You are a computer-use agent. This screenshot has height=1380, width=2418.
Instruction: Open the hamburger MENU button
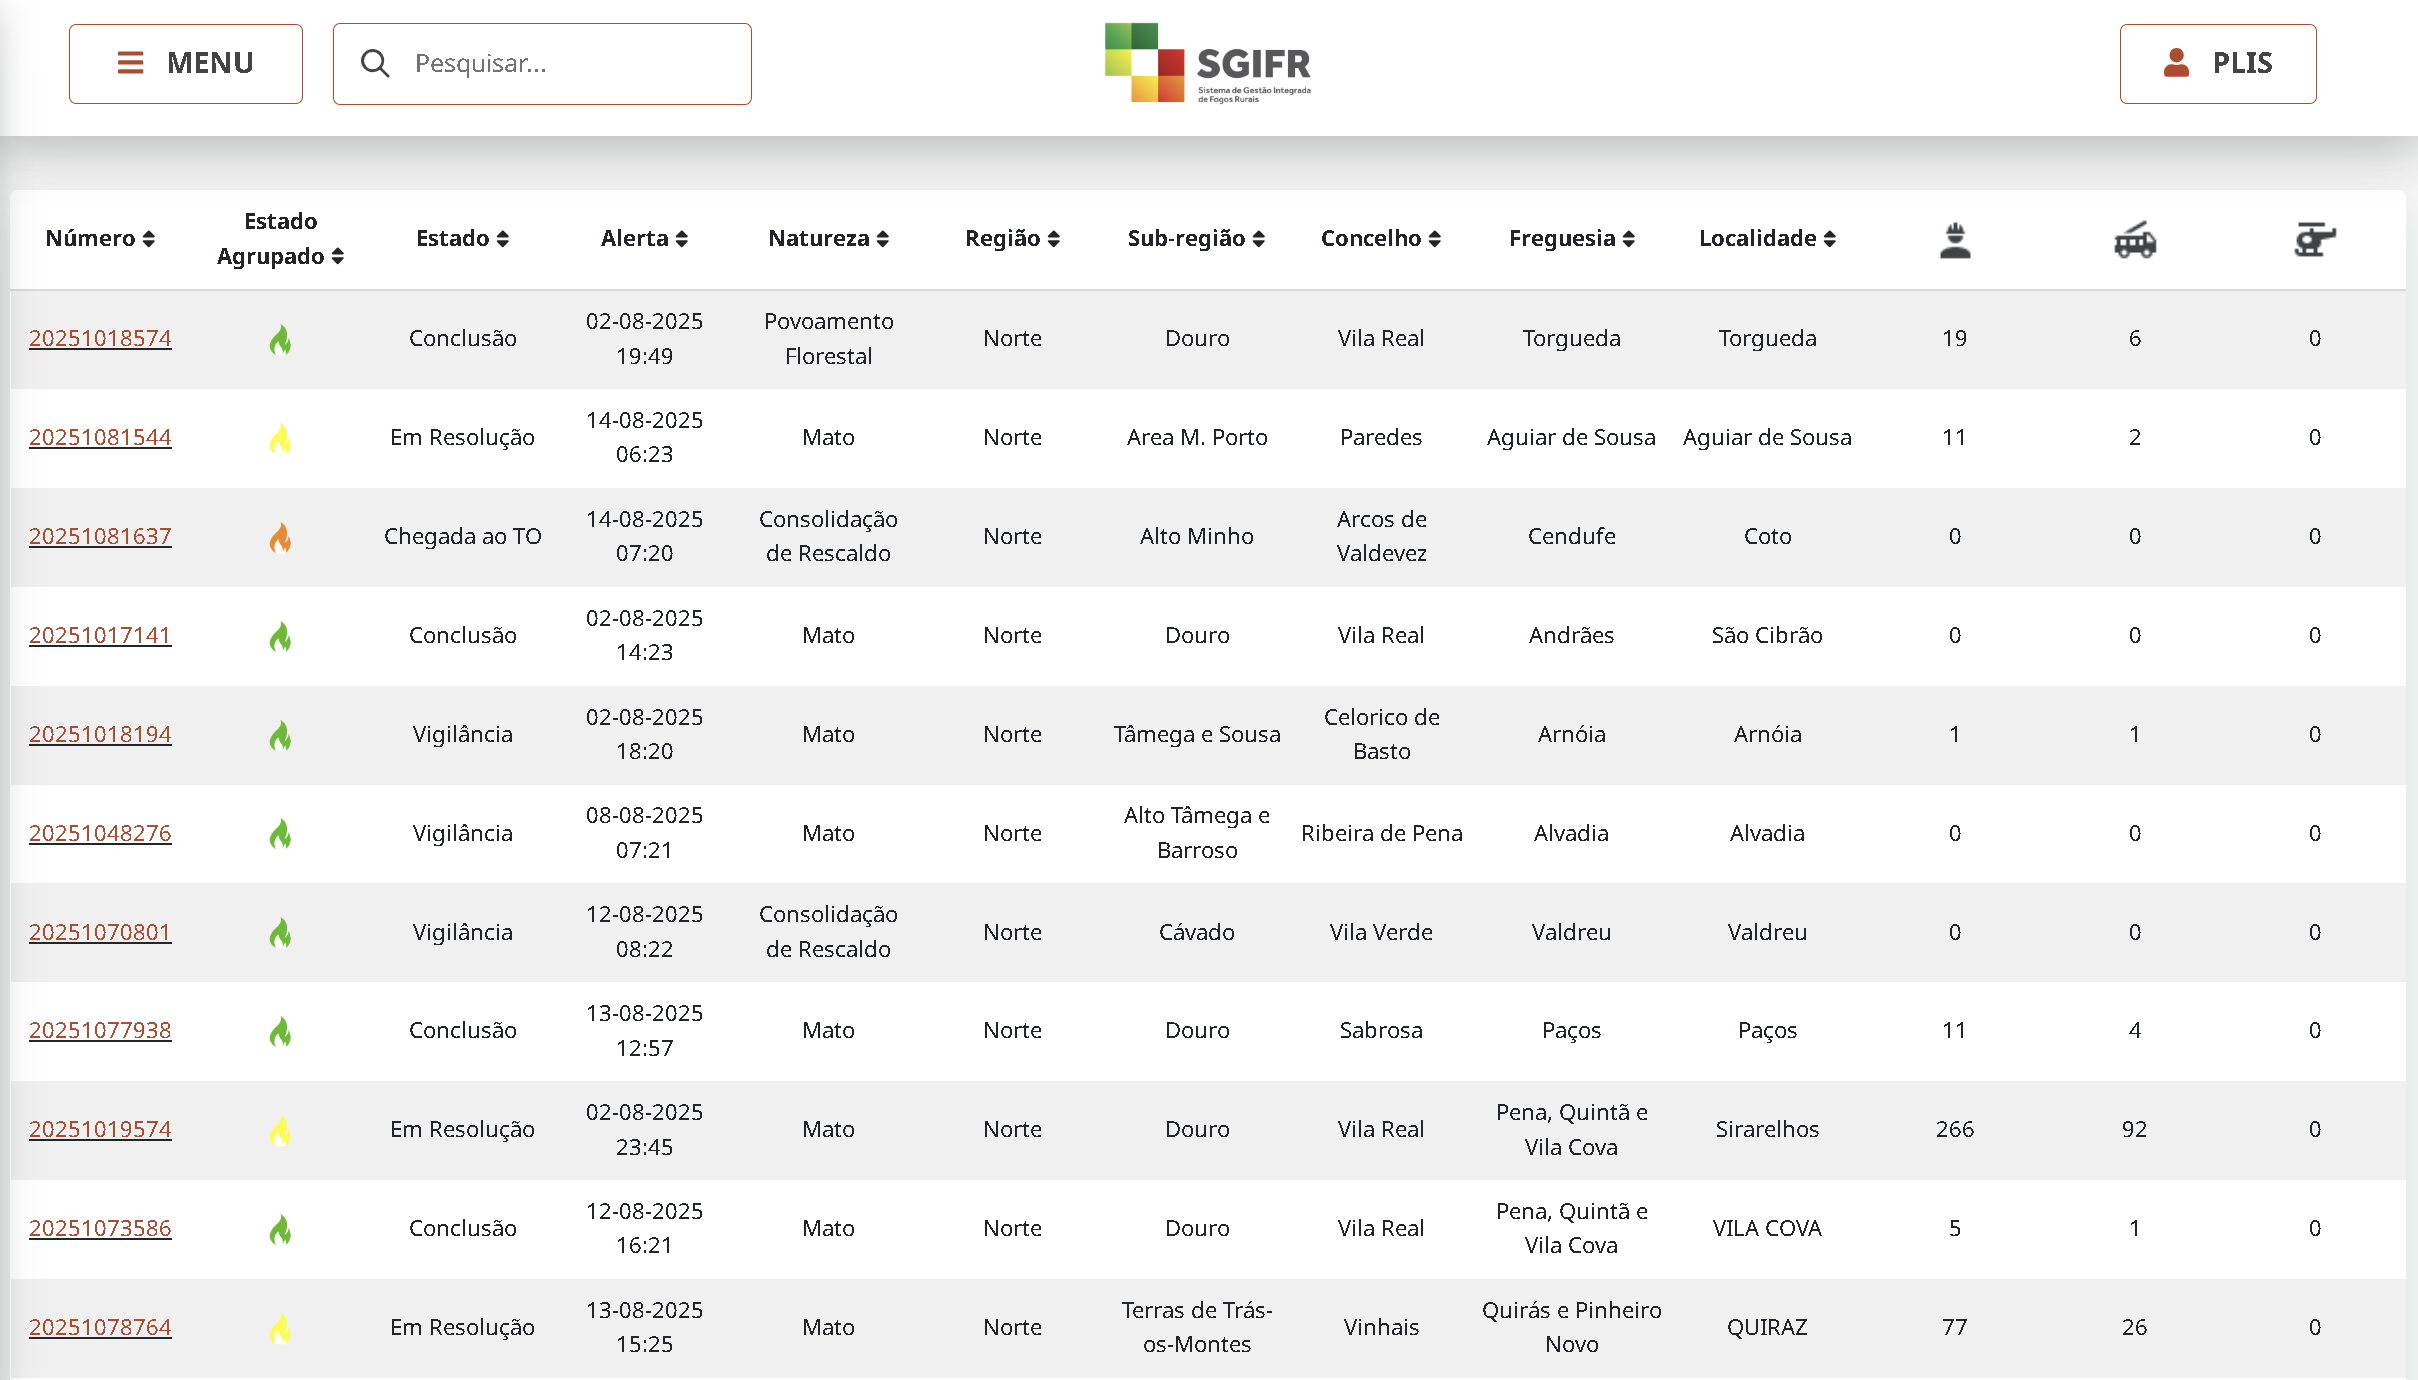pyautogui.click(x=186, y=64)
